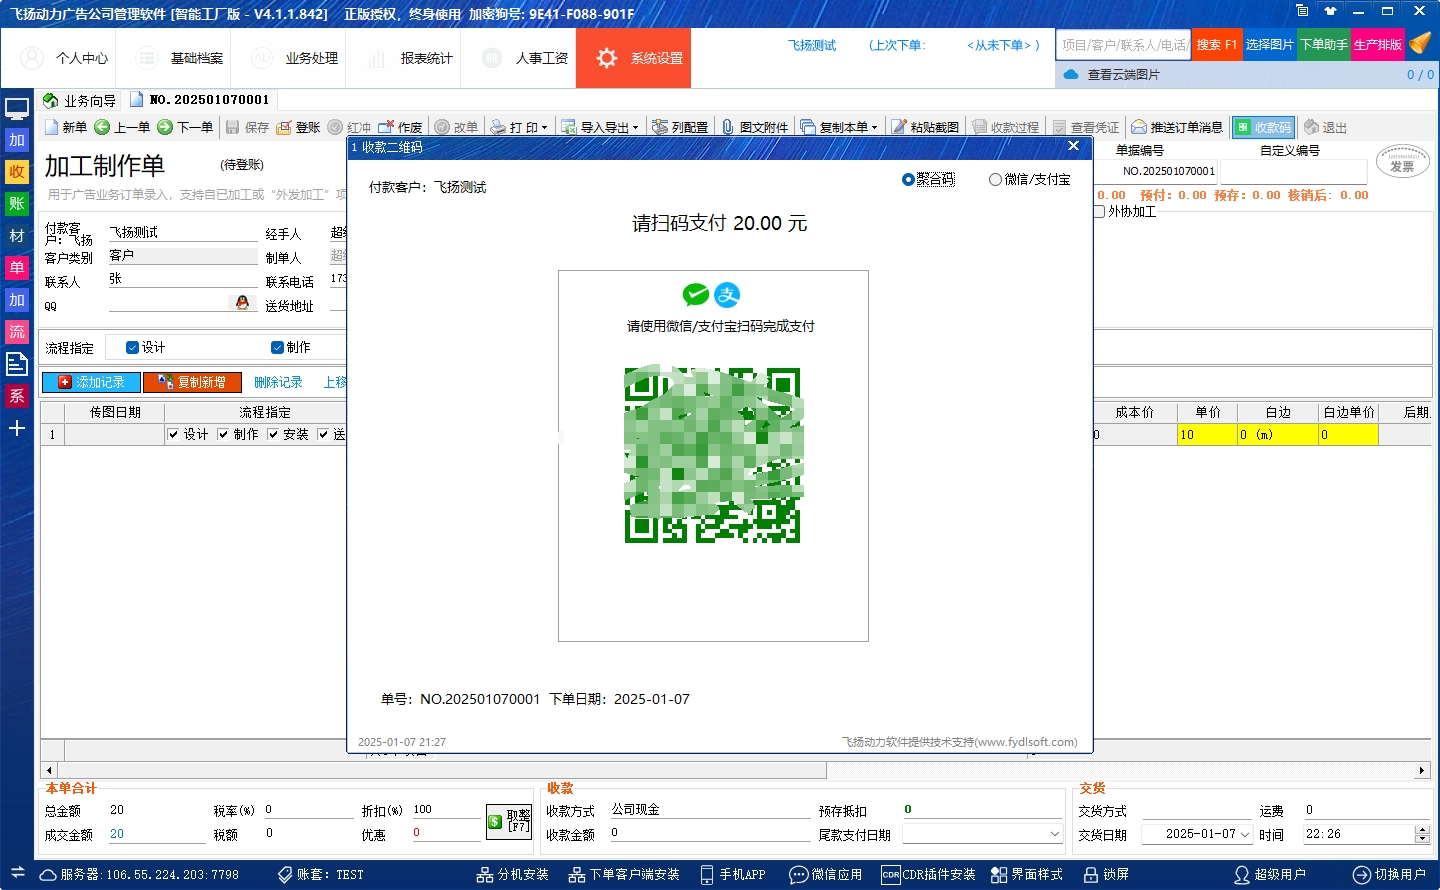Screen dimensions: 1440x890
Task: Go to previous order 上一单
Action: click(102, 128)
